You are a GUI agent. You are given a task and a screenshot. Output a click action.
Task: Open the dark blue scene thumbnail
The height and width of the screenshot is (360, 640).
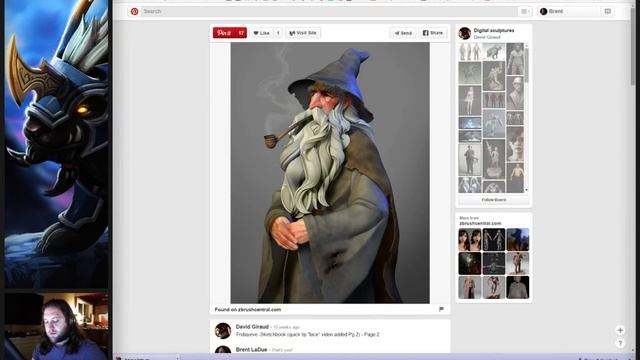518,240
